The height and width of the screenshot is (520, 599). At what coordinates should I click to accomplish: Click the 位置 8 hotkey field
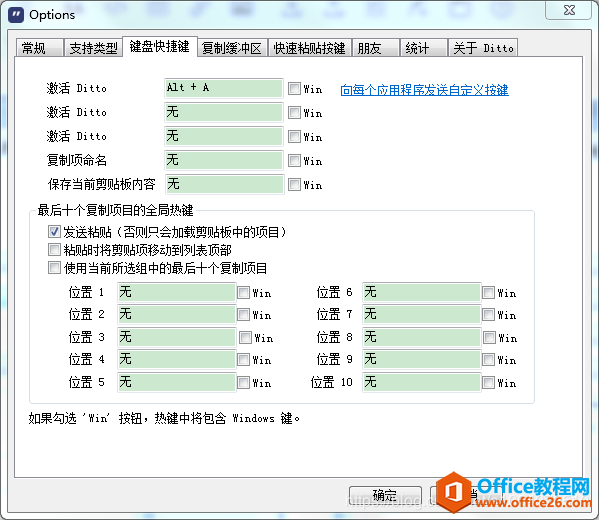(x=421, y=337)
